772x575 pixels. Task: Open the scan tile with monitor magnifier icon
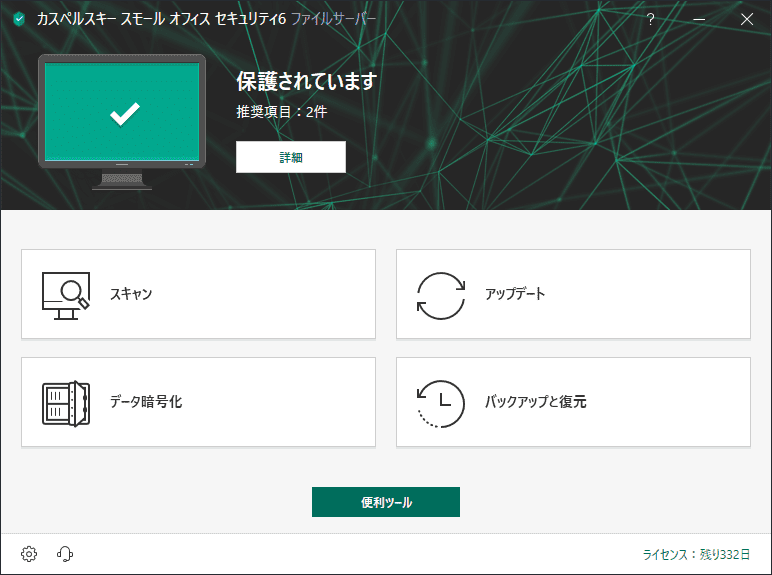198,294
